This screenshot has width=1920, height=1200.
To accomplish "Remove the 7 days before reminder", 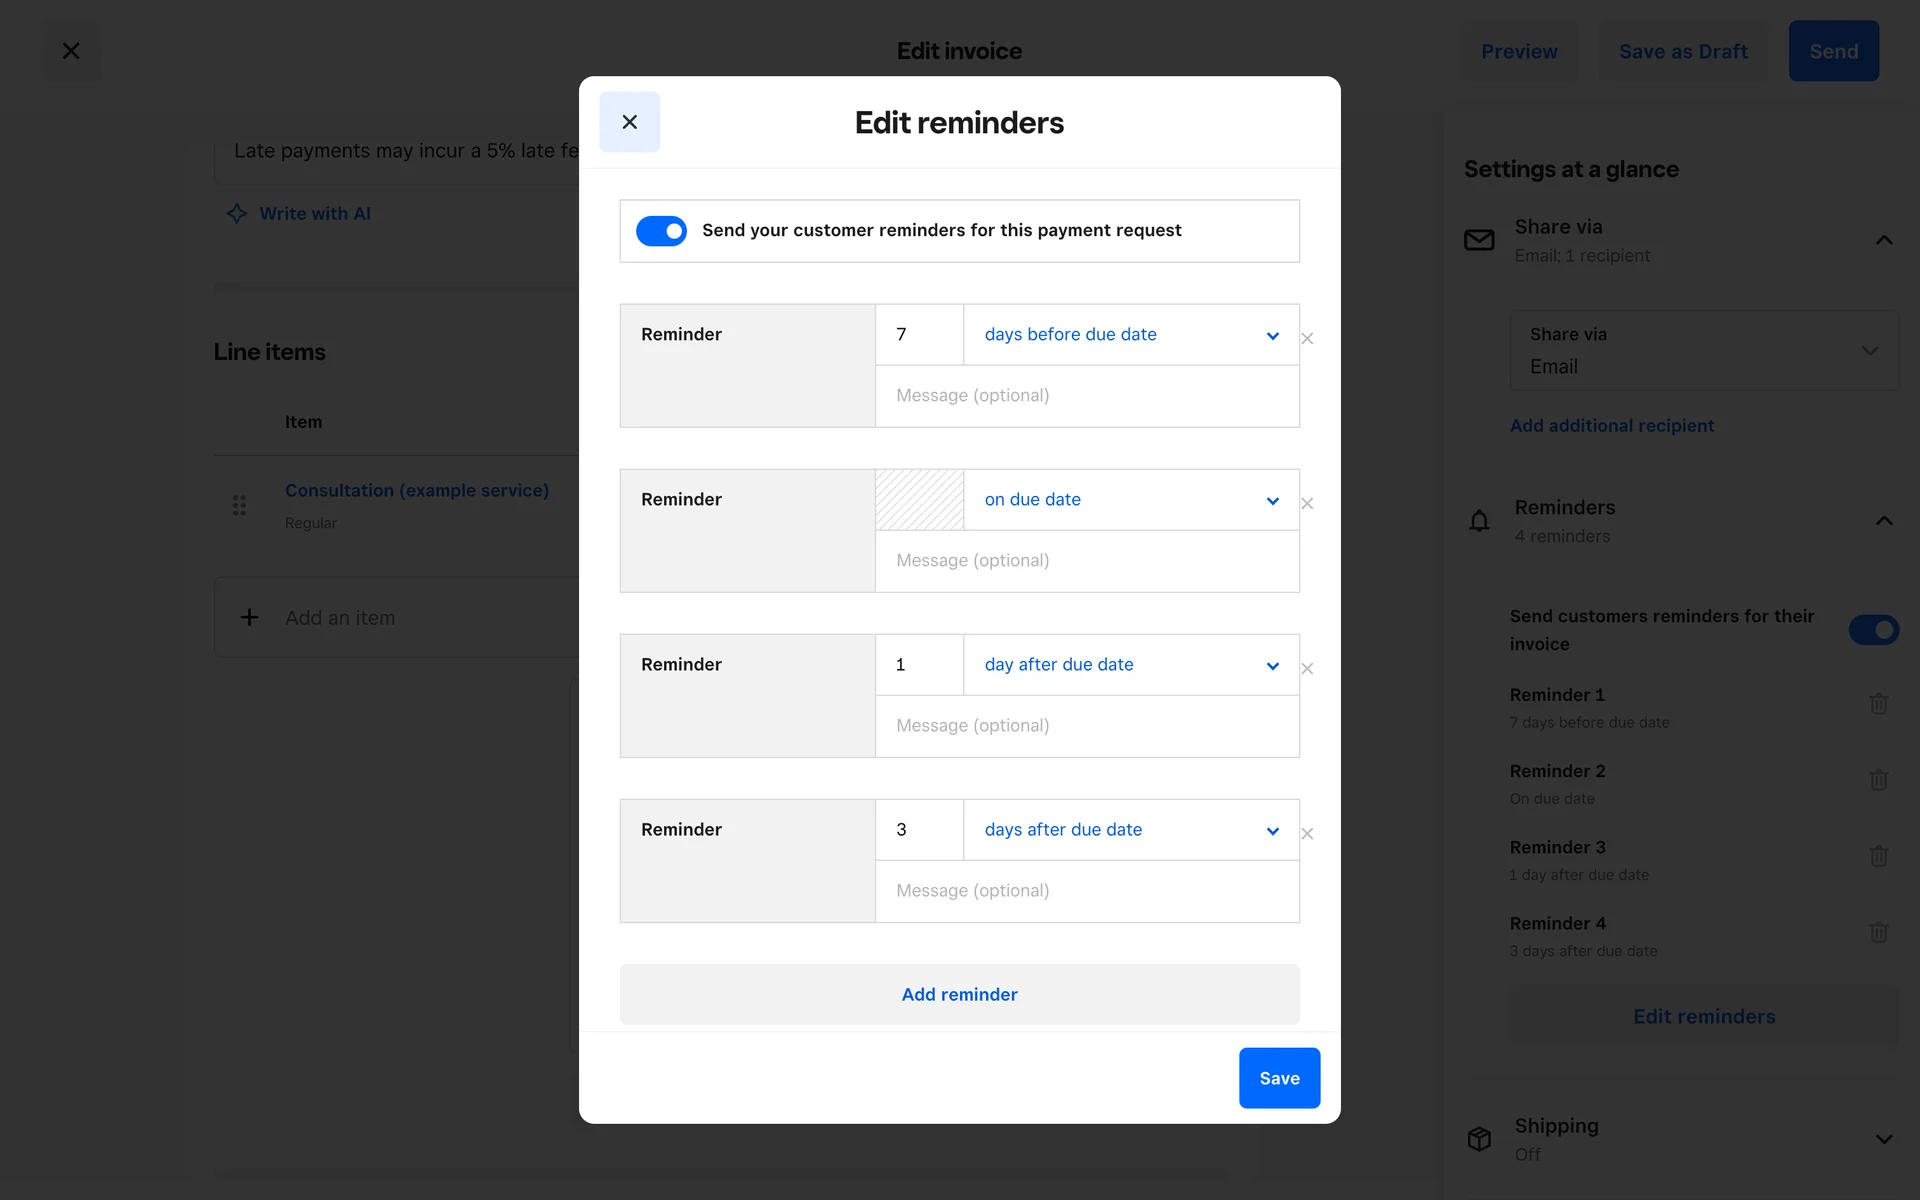I will pos(1307,338).
